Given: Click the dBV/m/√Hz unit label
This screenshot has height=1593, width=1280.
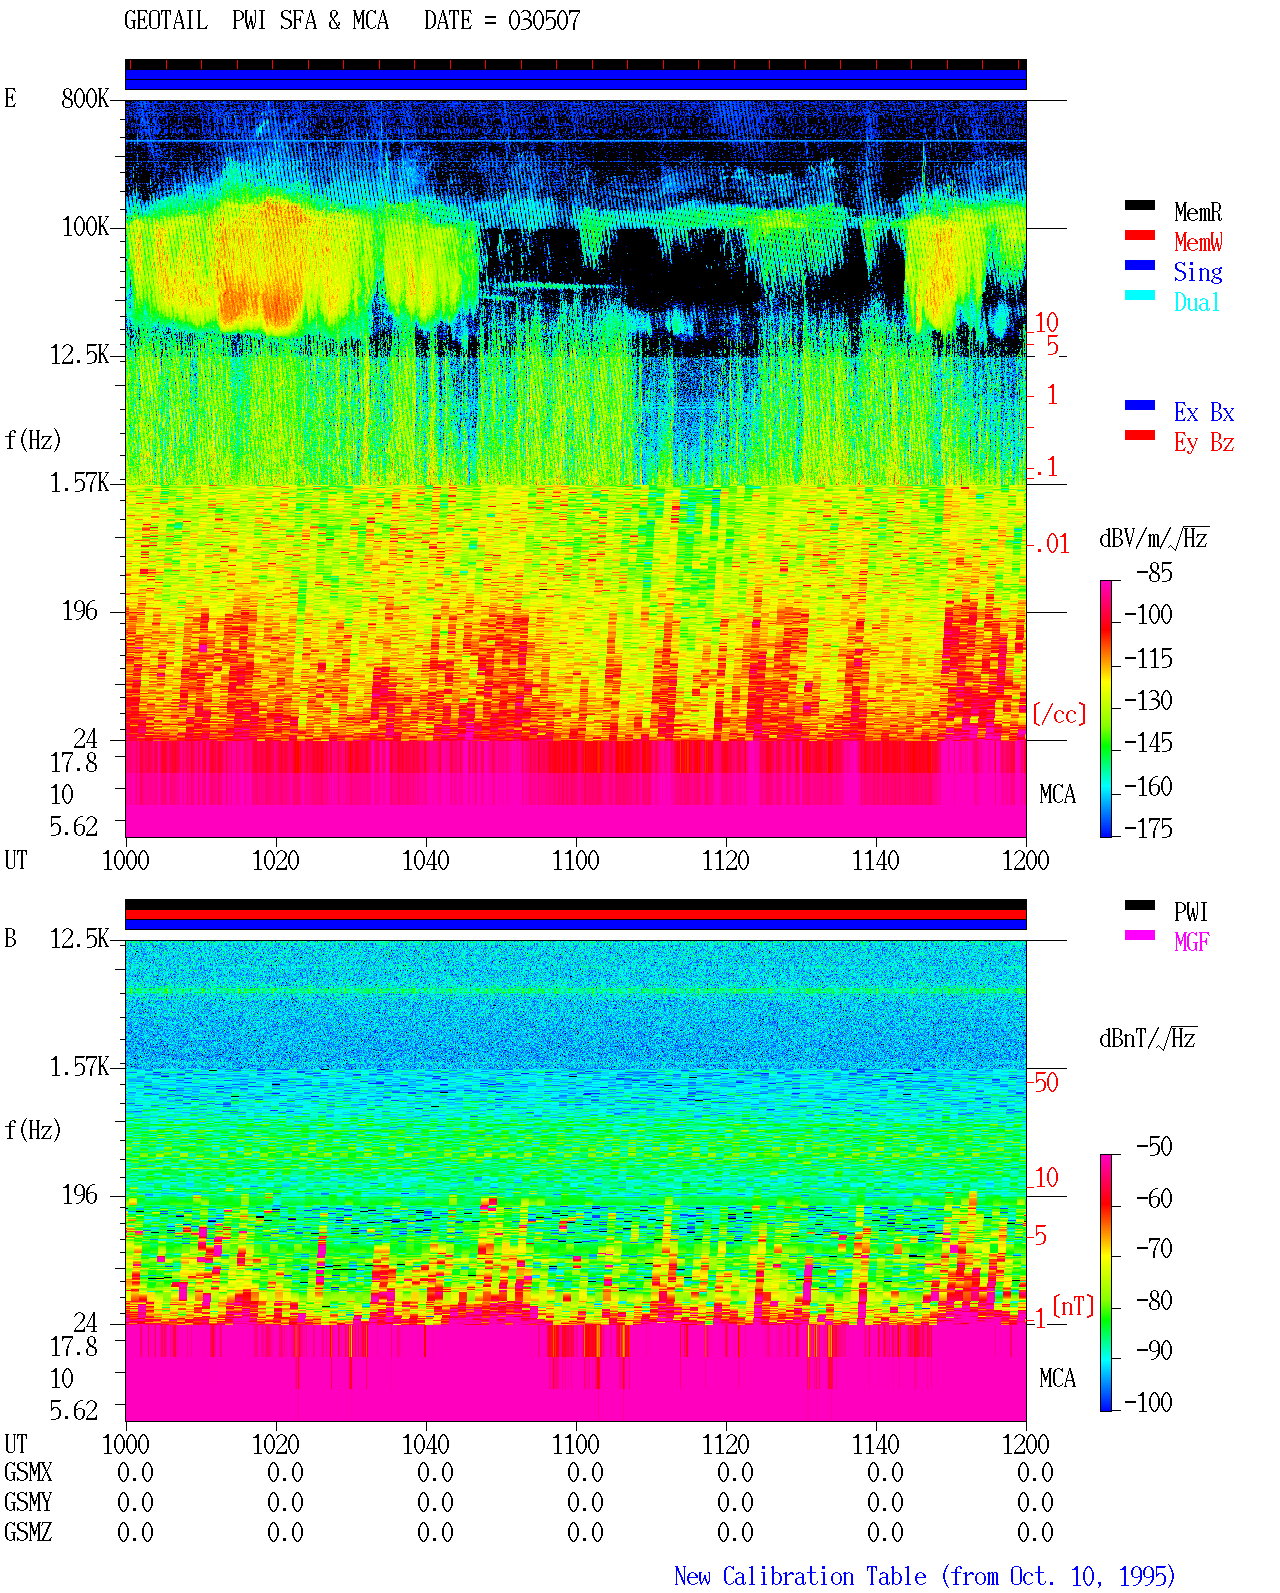Looking at the screenshot, I should tap(1154, 538).
